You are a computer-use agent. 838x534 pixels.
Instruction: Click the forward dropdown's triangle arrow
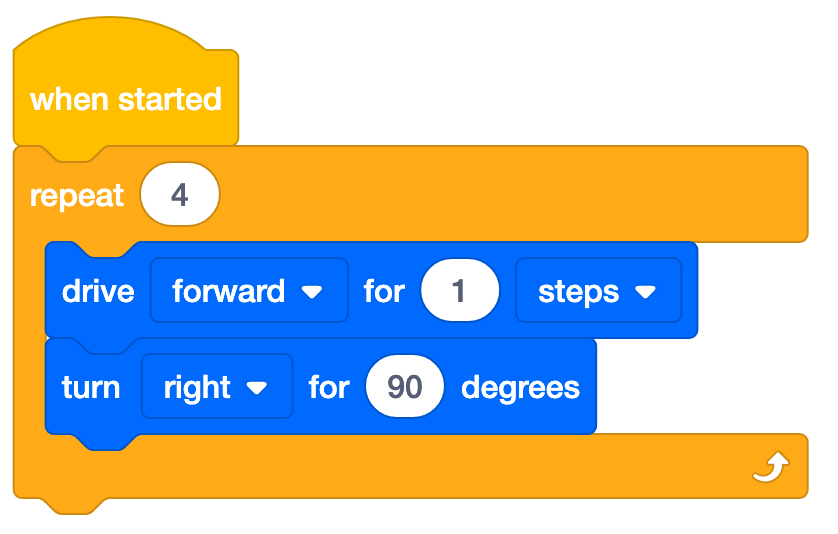point(312,292)
